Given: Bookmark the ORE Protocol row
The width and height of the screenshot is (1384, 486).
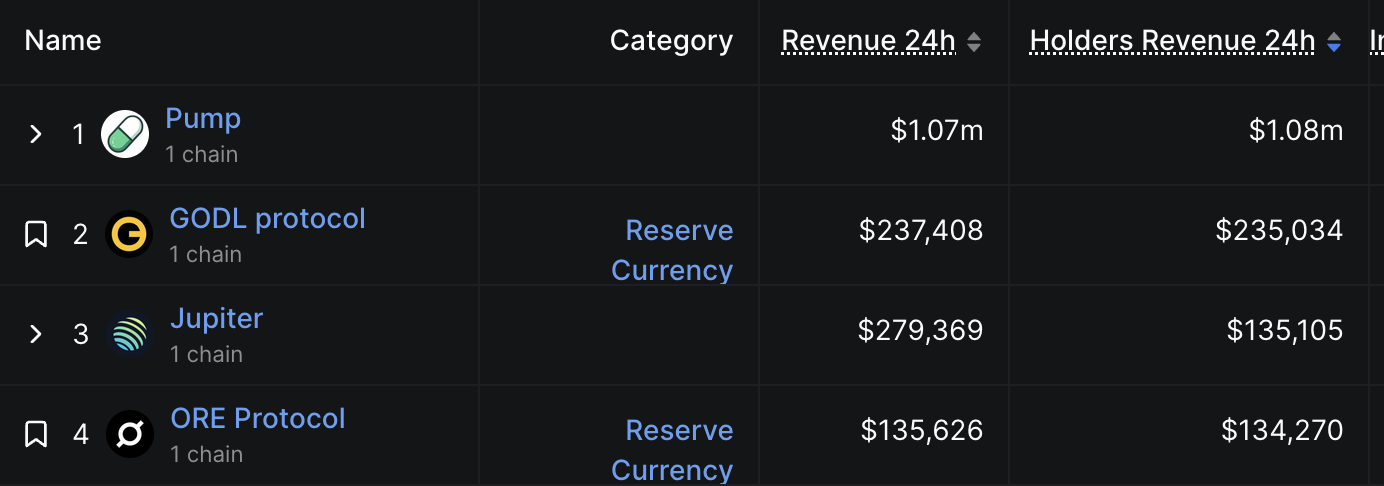Looking at the screenshot, I should point(36,435).
